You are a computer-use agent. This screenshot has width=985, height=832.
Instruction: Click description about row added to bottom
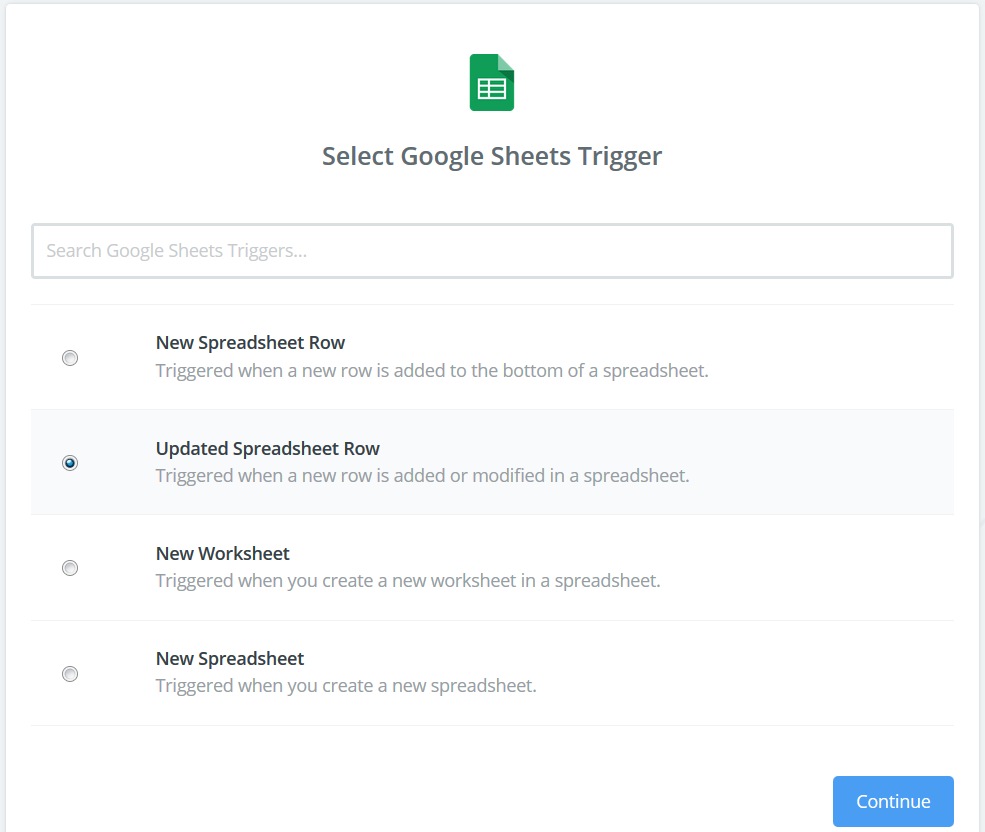432,371
